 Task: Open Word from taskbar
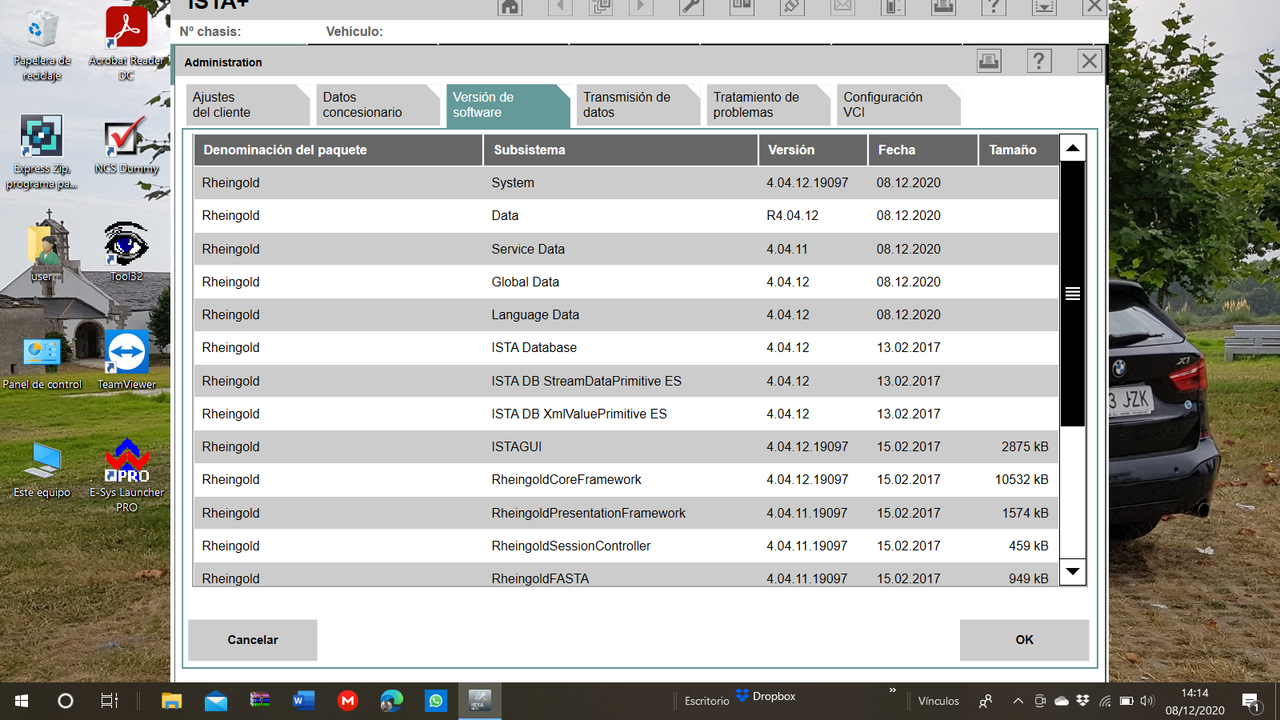pos(304,701)
